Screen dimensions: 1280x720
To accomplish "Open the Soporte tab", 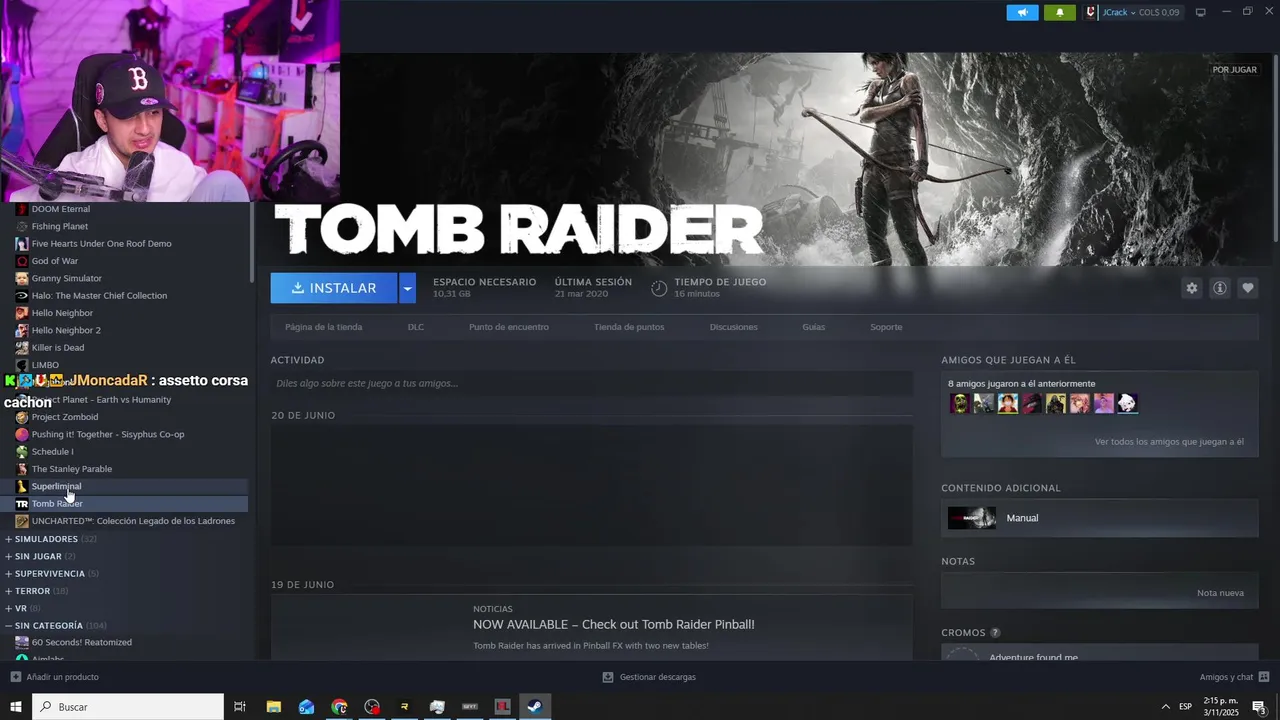I will click(886, 327).
